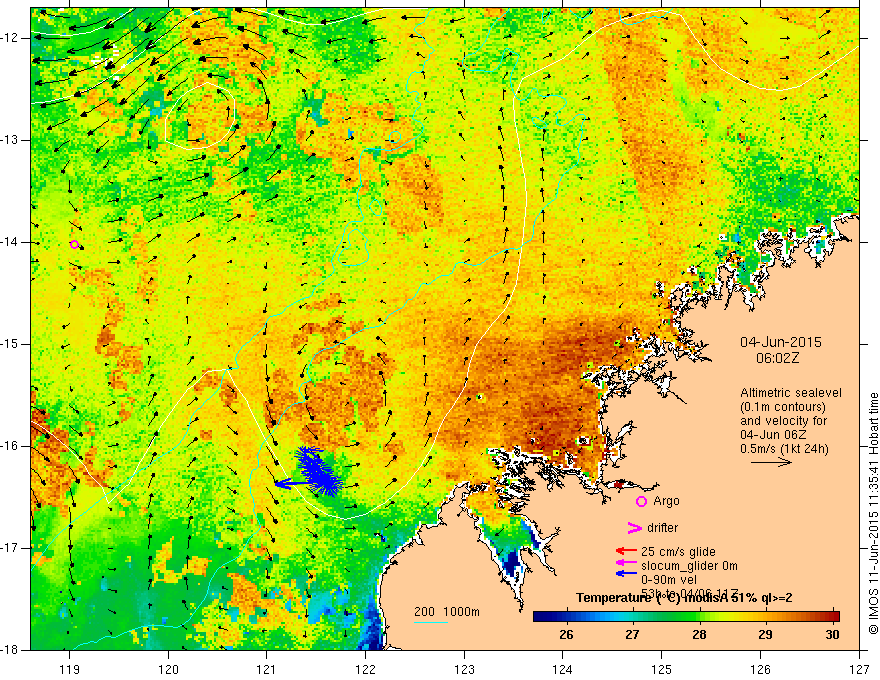This screenshot has width=880, height=680.
Task: Click the '200 1000m' isobath label
Action: tap(447, 612)
